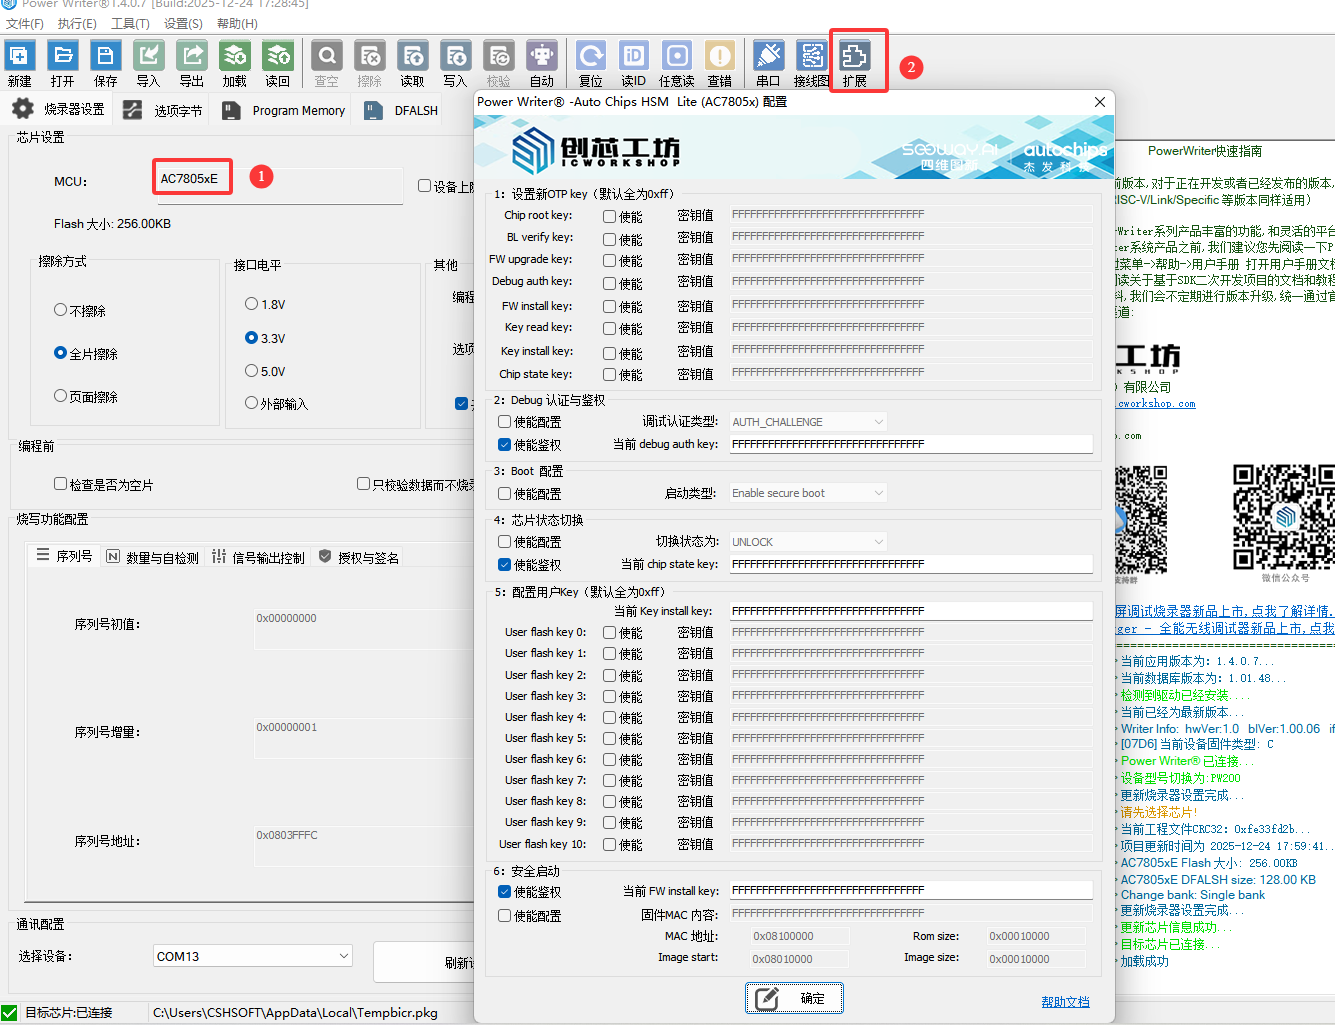Open the 调试认证类型 AUTH_CHALLENGE dropdown

click(x=808, y=422)
